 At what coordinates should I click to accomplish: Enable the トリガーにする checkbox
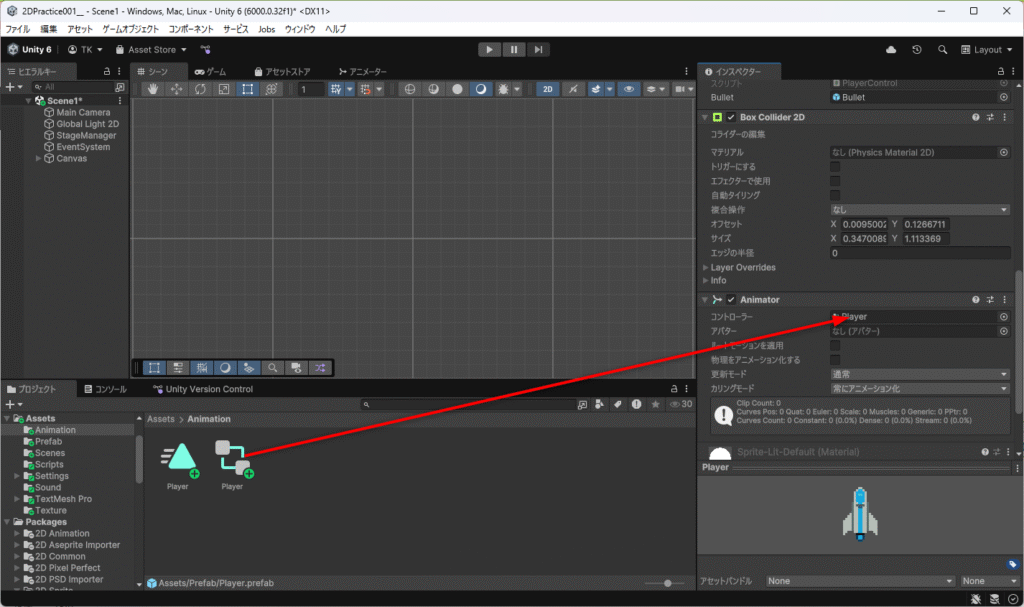(x=835, y=166)
